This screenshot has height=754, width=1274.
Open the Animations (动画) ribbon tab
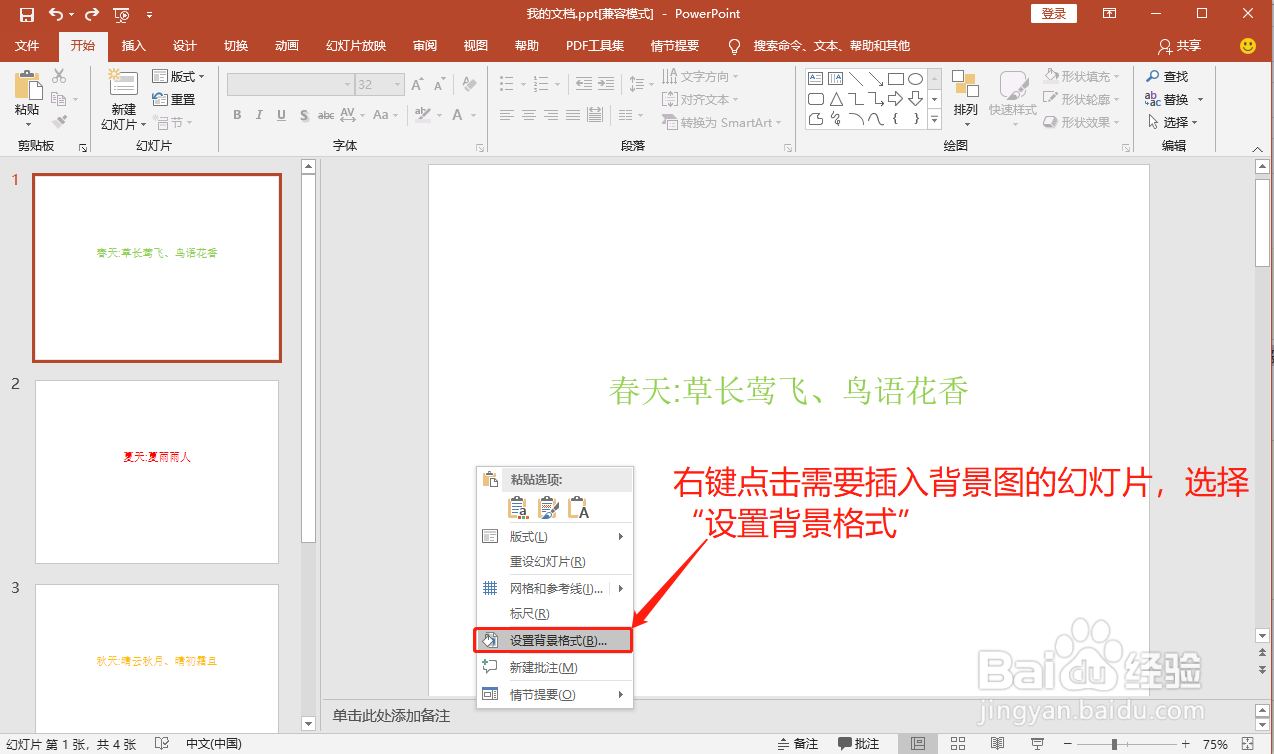[x=287, y=46]
